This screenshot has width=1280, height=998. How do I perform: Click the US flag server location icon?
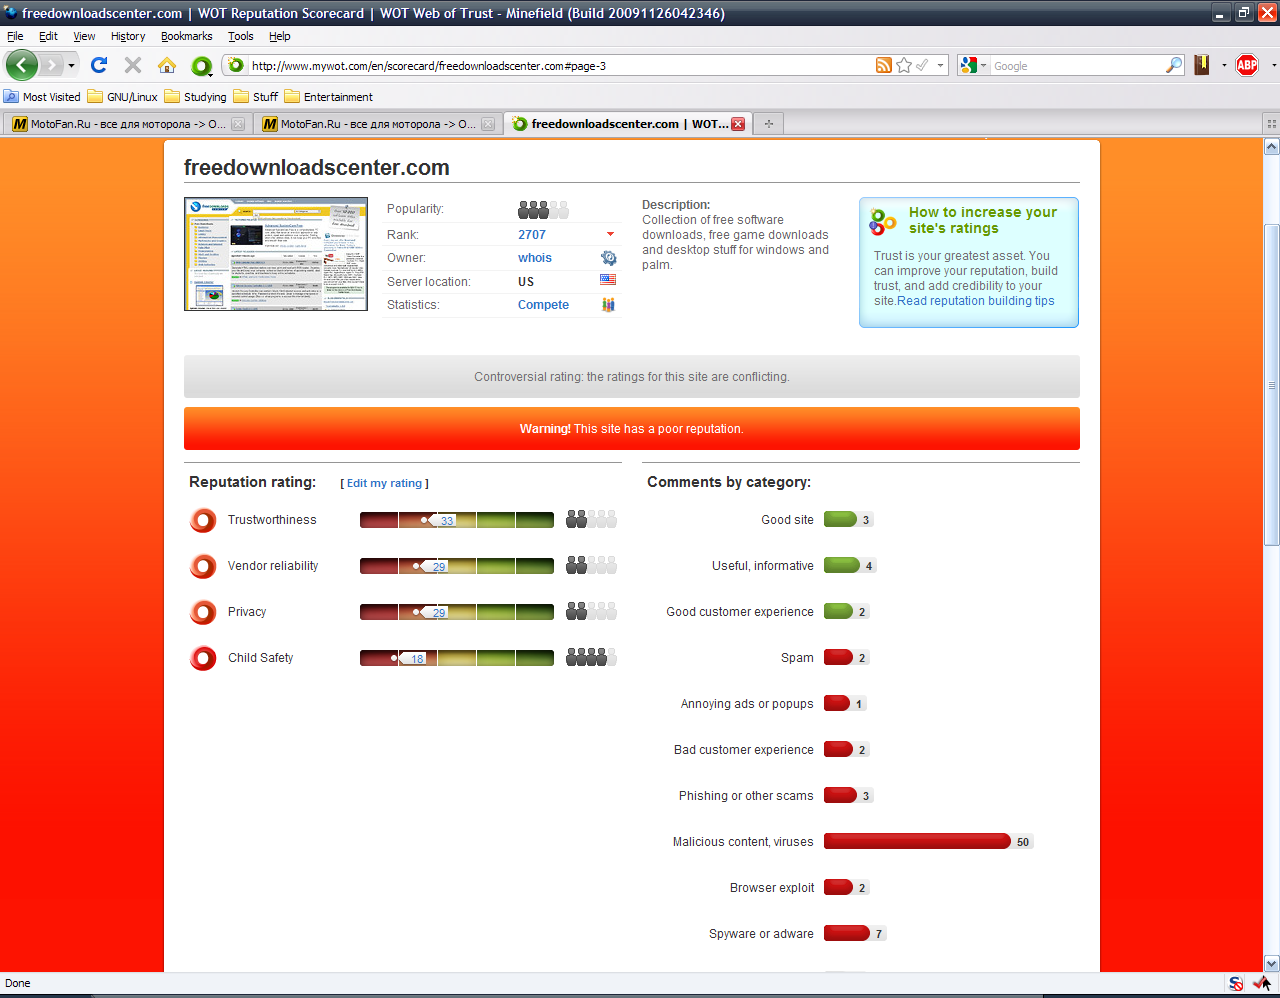pyautogui.click(x=608, y=280)
